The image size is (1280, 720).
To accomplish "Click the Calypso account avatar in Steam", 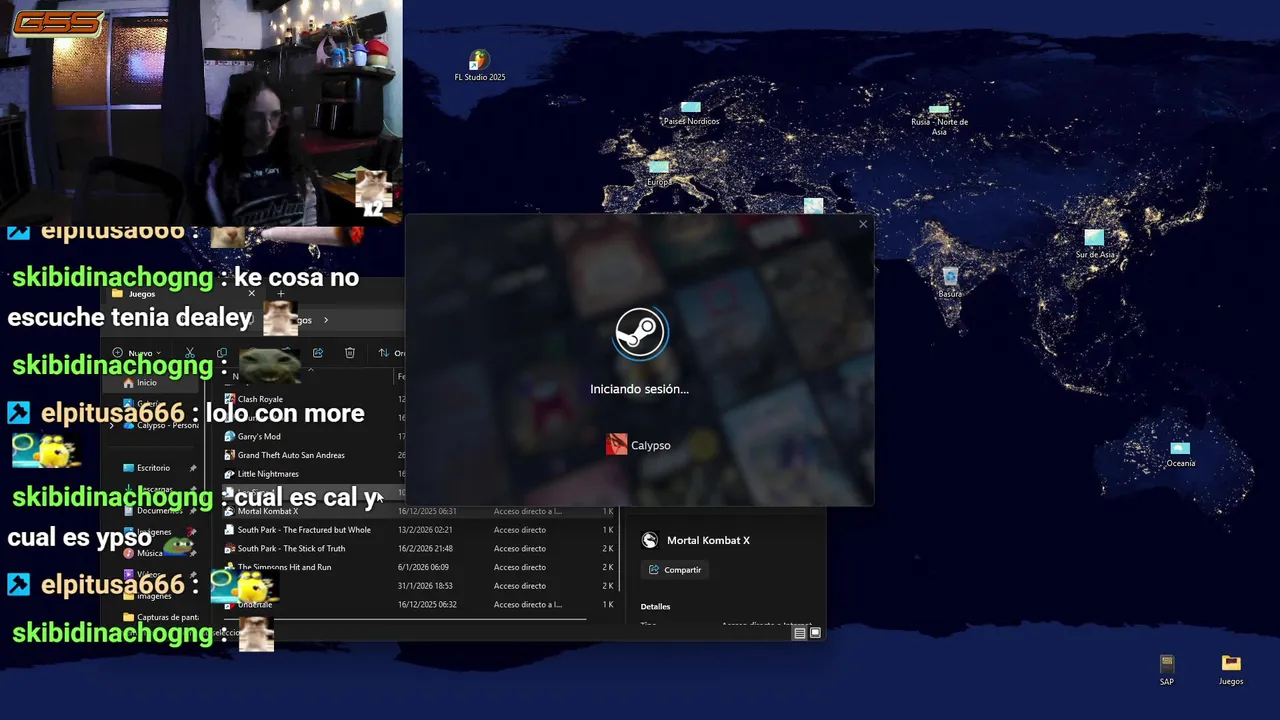I will tap(616, 445).
